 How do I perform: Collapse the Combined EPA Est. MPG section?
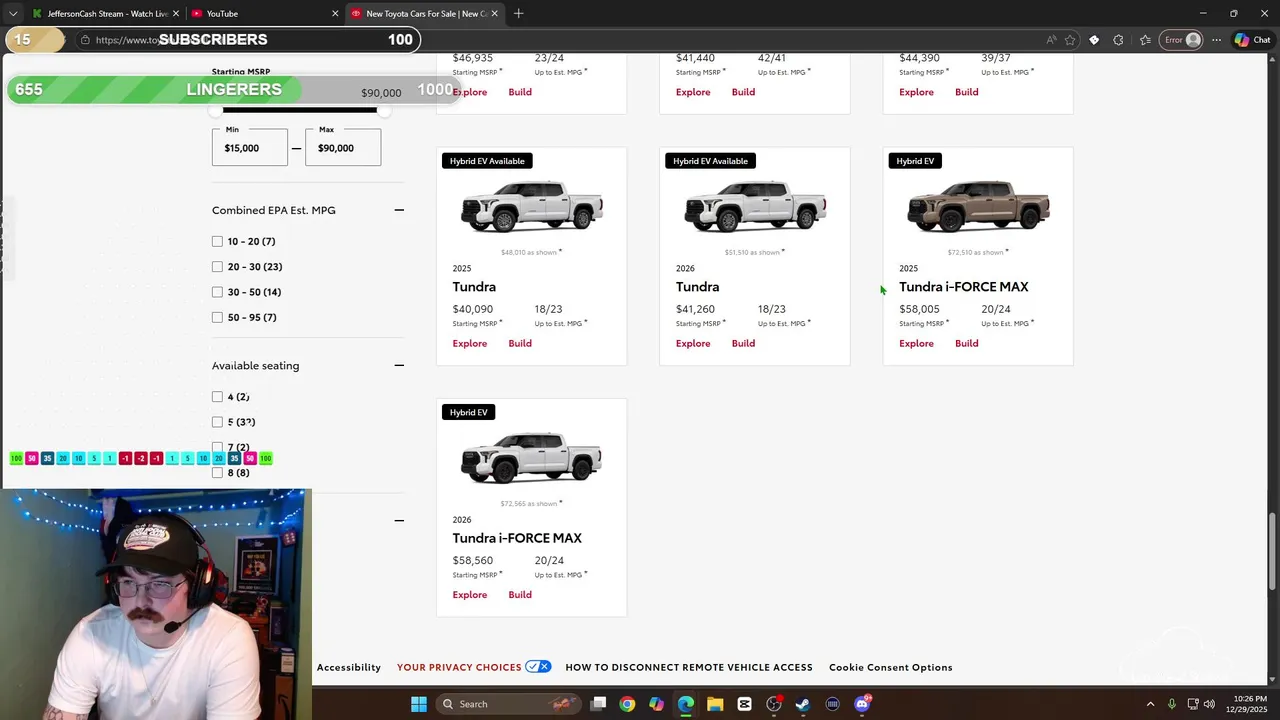pyautogui.click(x=399, y=210)
